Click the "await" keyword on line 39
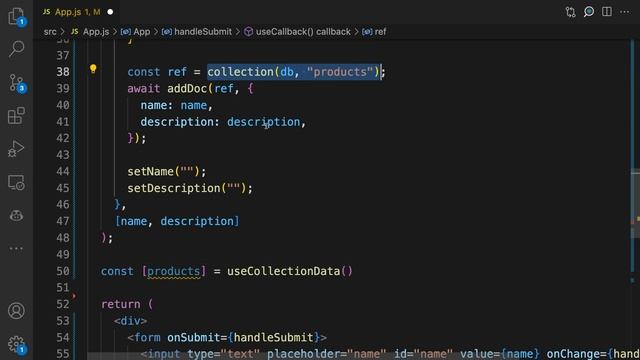 click(x=144, y=89)
